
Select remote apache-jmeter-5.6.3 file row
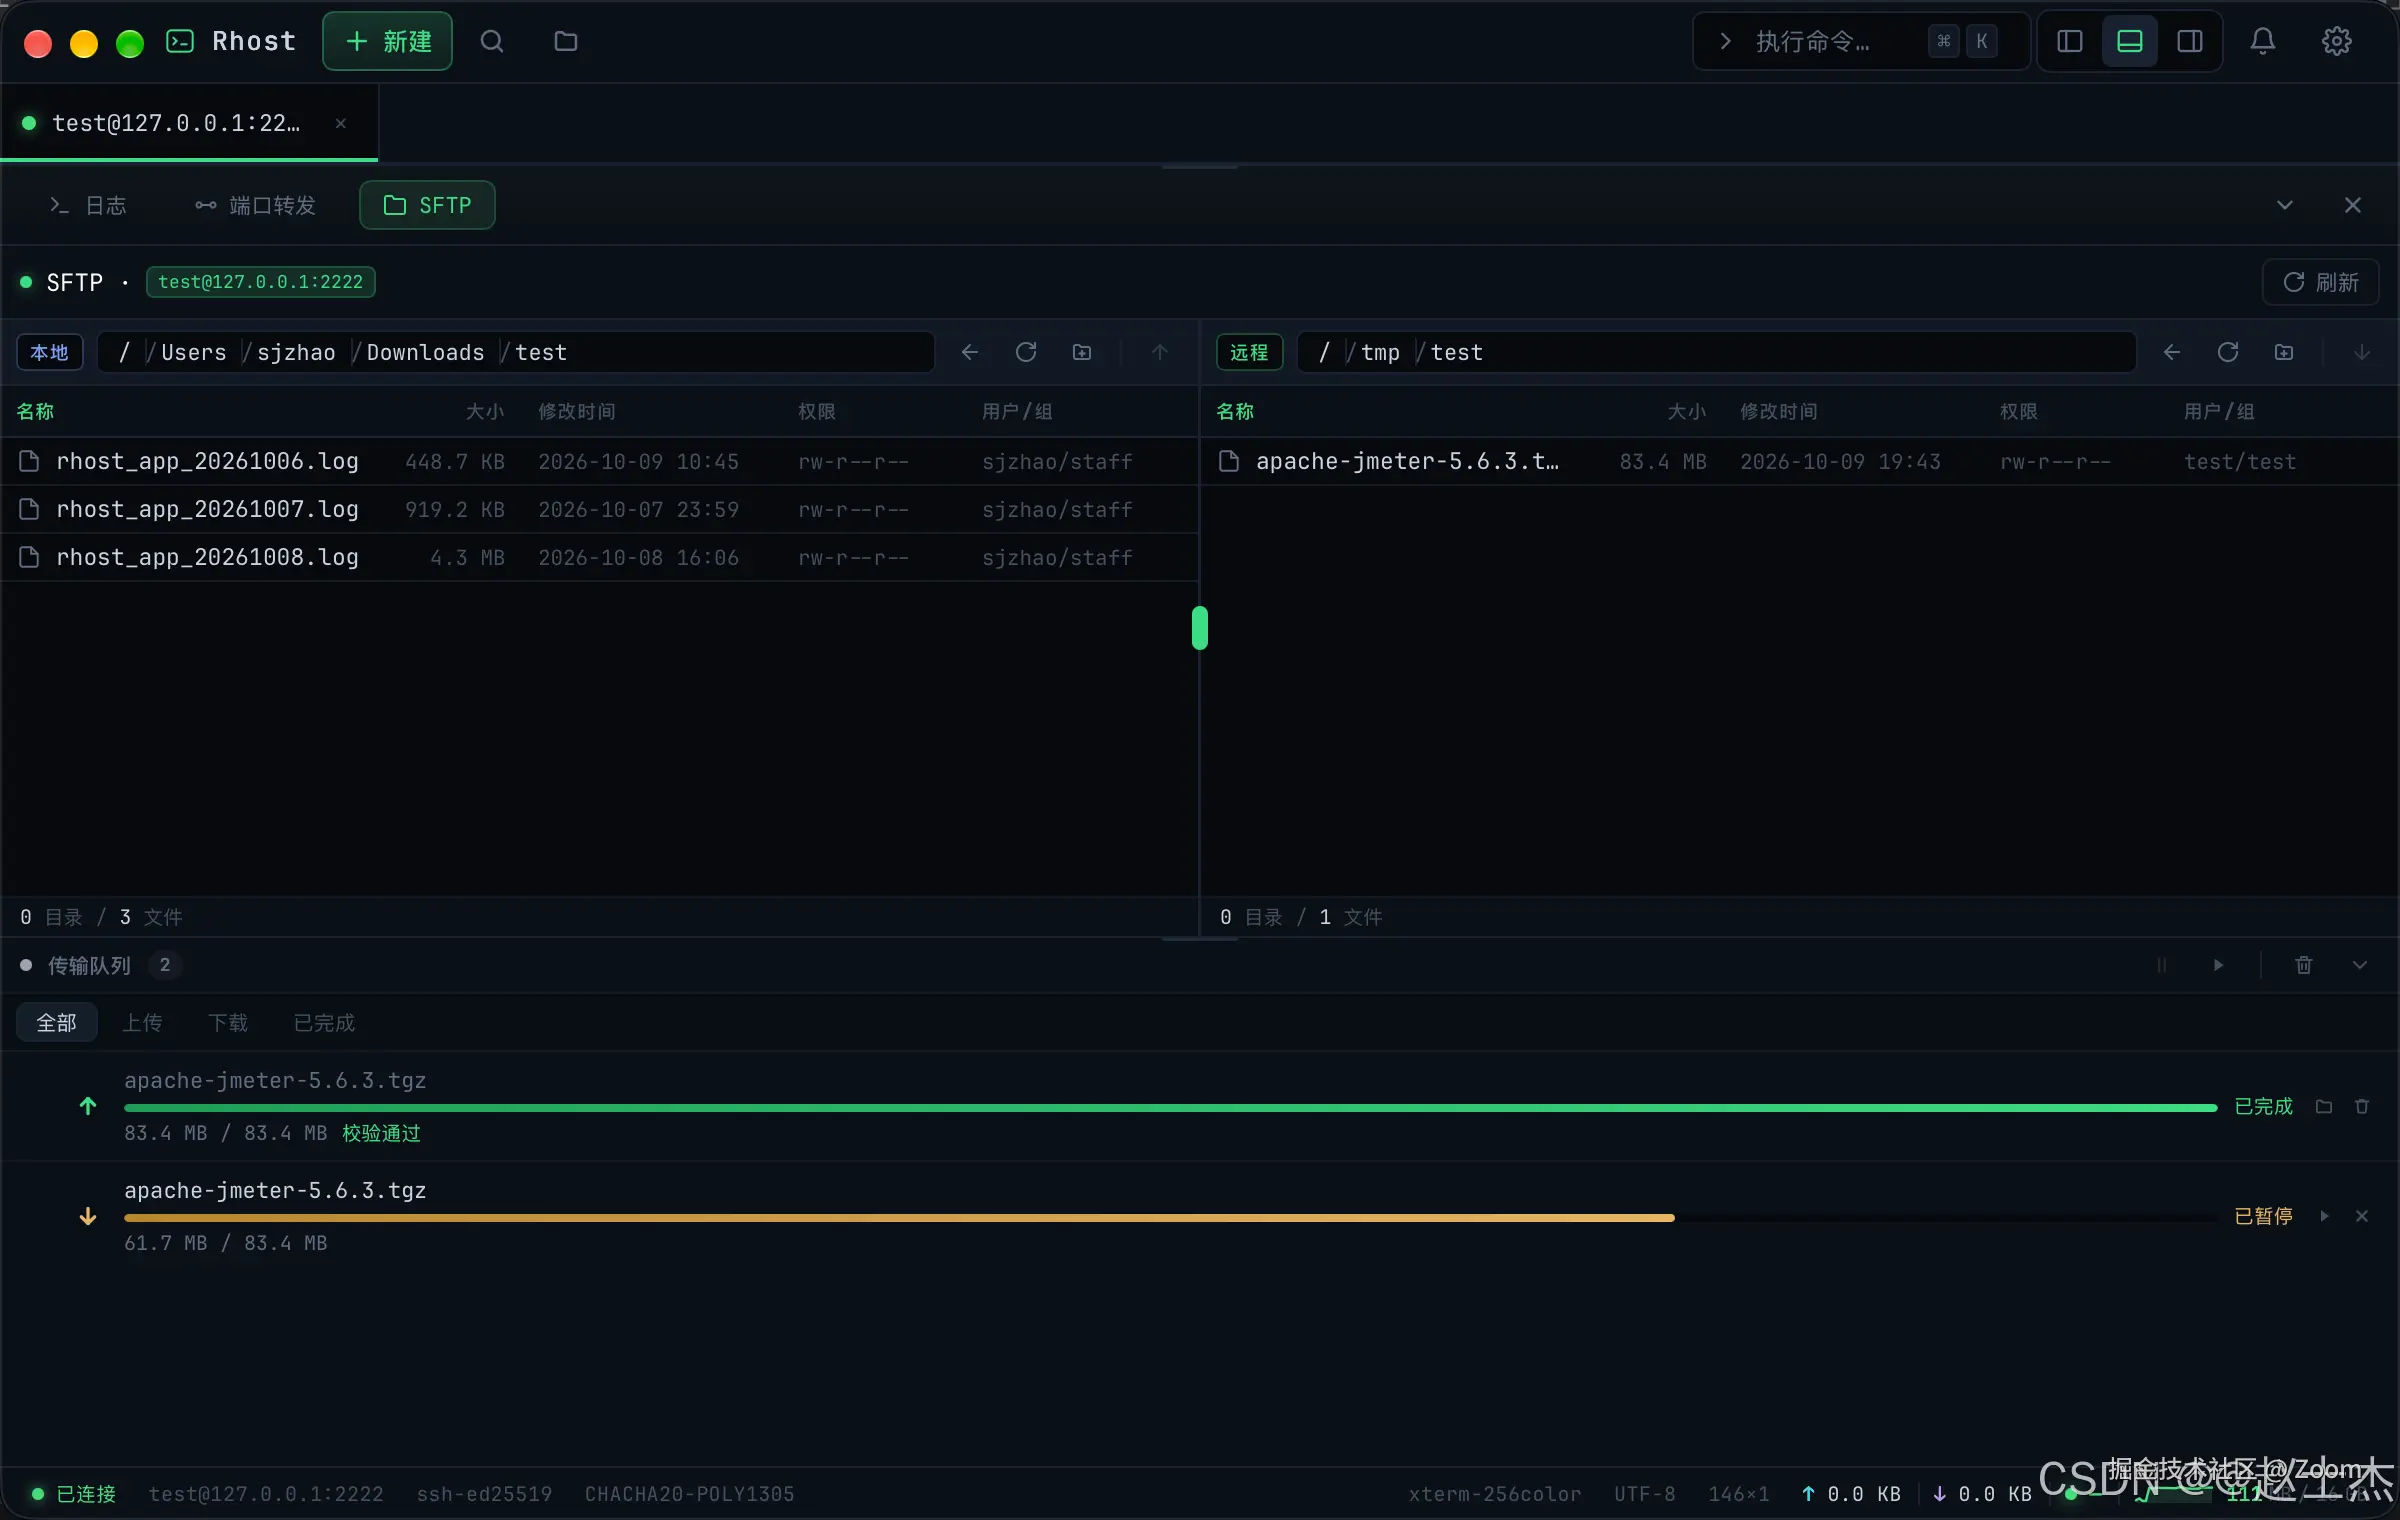point(1800,461)
